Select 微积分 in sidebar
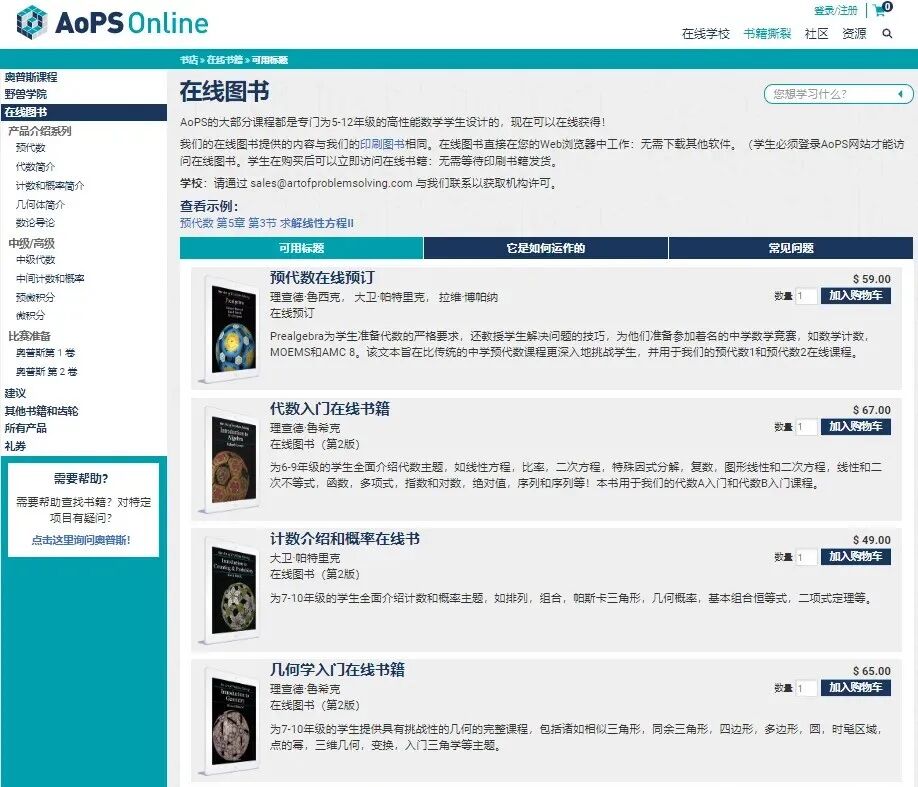This screenshot has width=918, height=787. click(x=30, y=315)
